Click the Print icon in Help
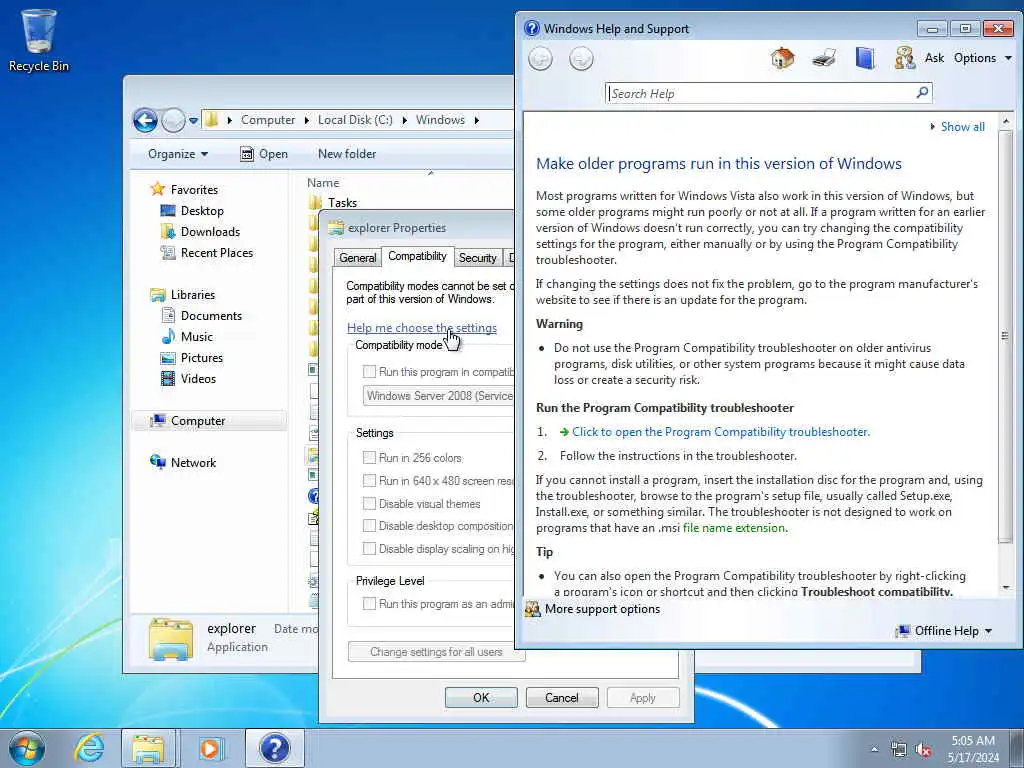Viewport: 1024px width, 768px height. click(824, 58)
